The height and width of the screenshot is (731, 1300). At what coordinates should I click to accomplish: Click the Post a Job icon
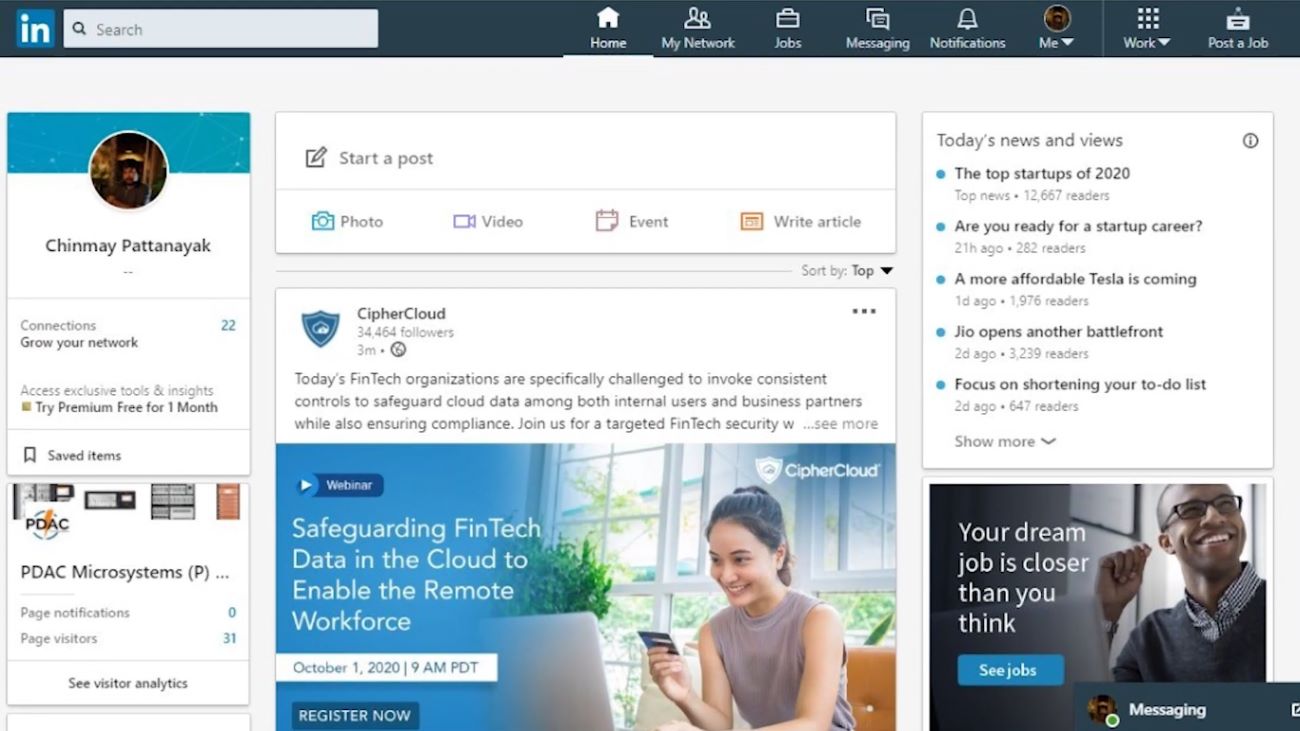coord(1238,18)
